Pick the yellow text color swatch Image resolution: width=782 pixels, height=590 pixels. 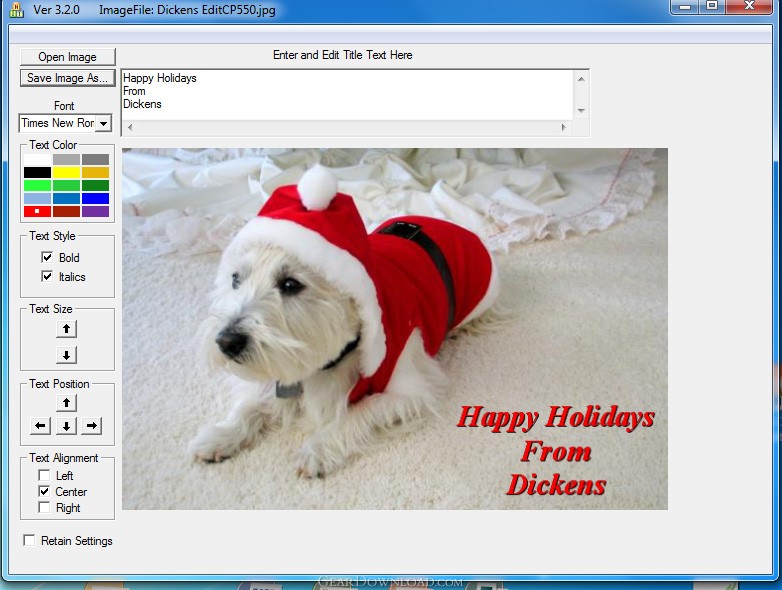(x=66, y=172)
